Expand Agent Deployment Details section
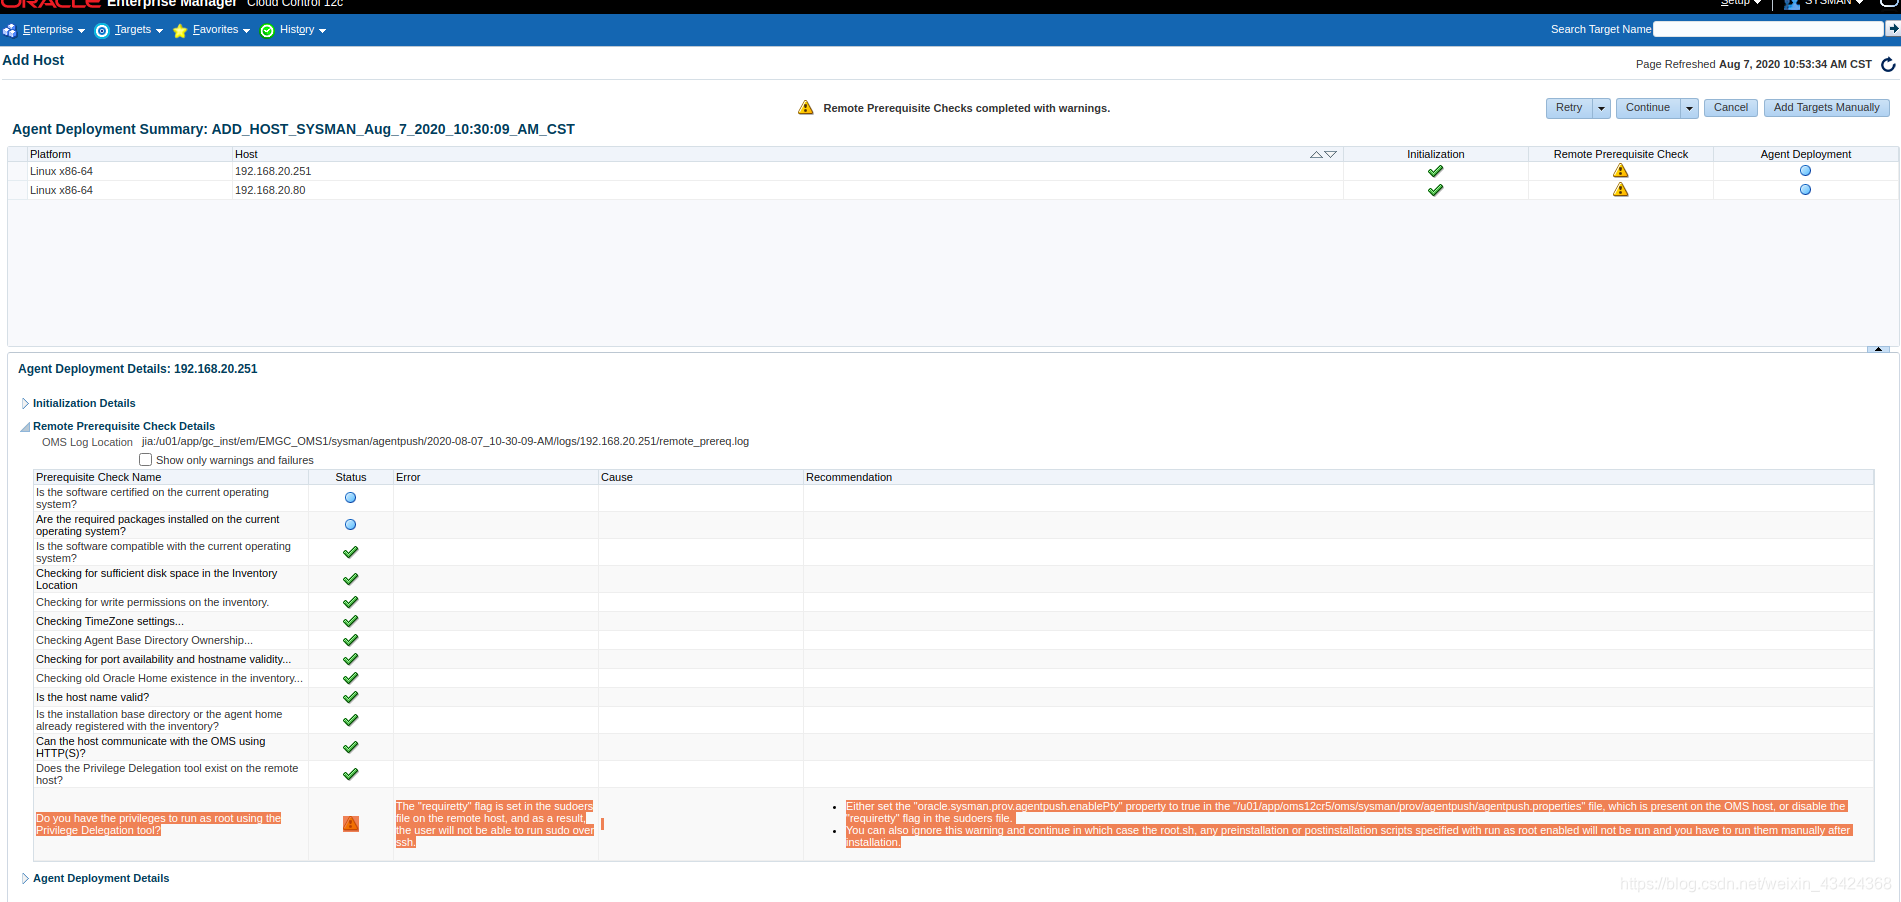Viewport: 1901px width, 902px height. coord(25,879)
